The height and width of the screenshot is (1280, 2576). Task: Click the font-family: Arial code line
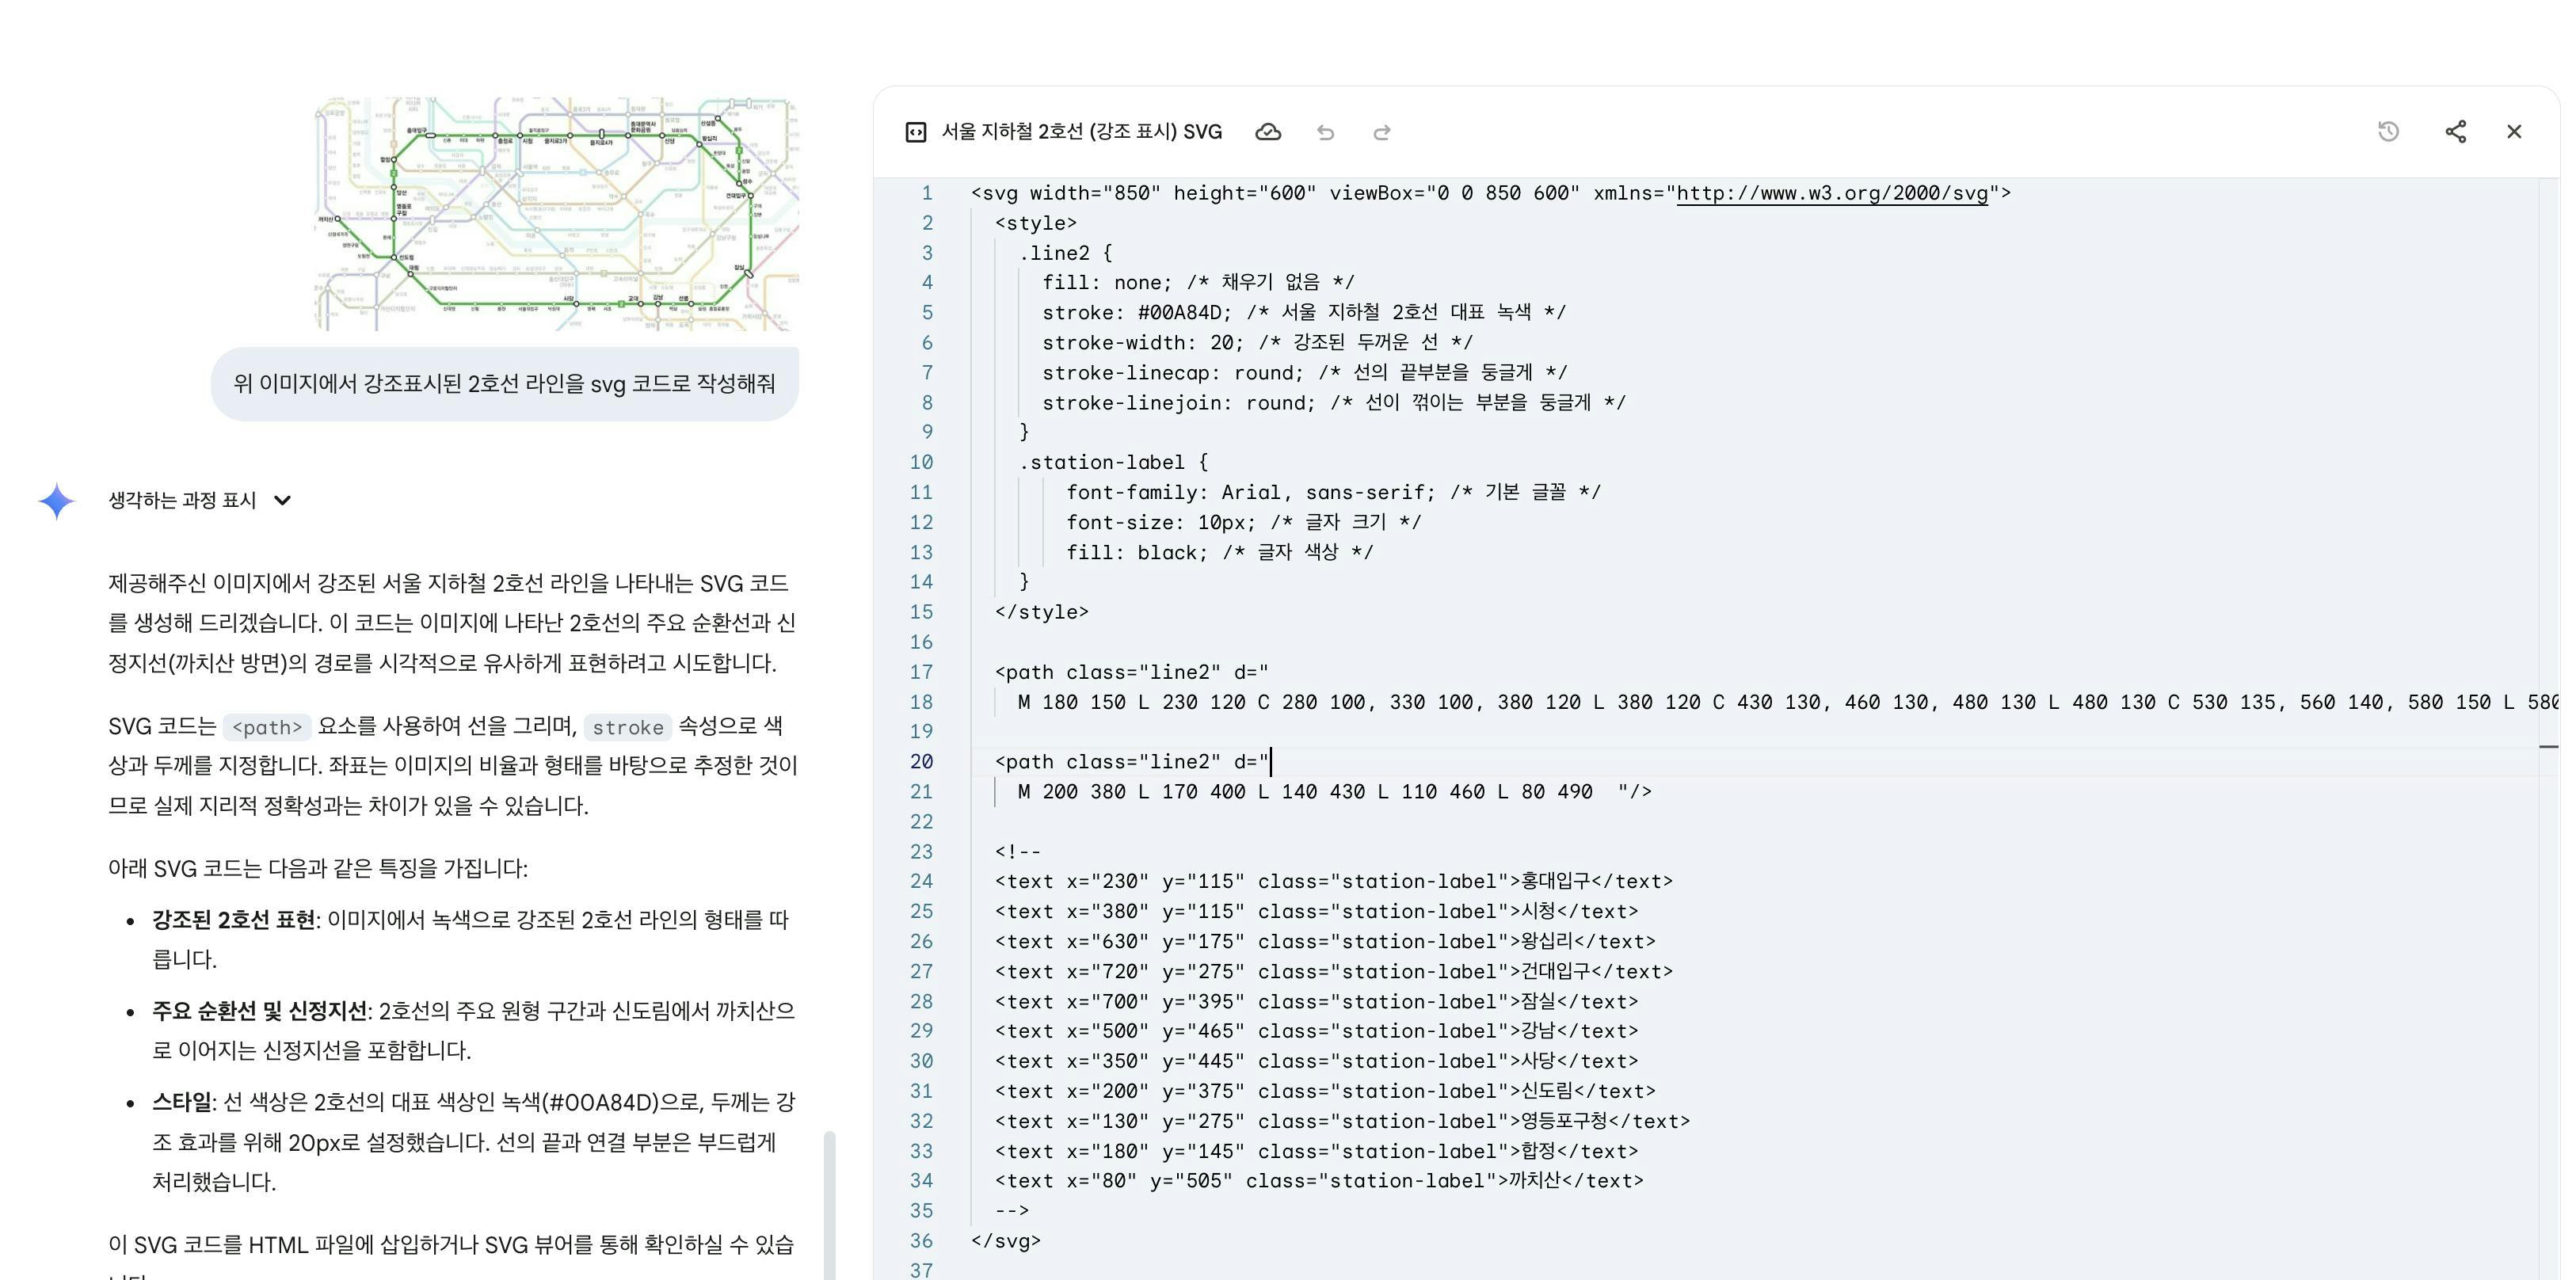click(x=1333, y=492)
